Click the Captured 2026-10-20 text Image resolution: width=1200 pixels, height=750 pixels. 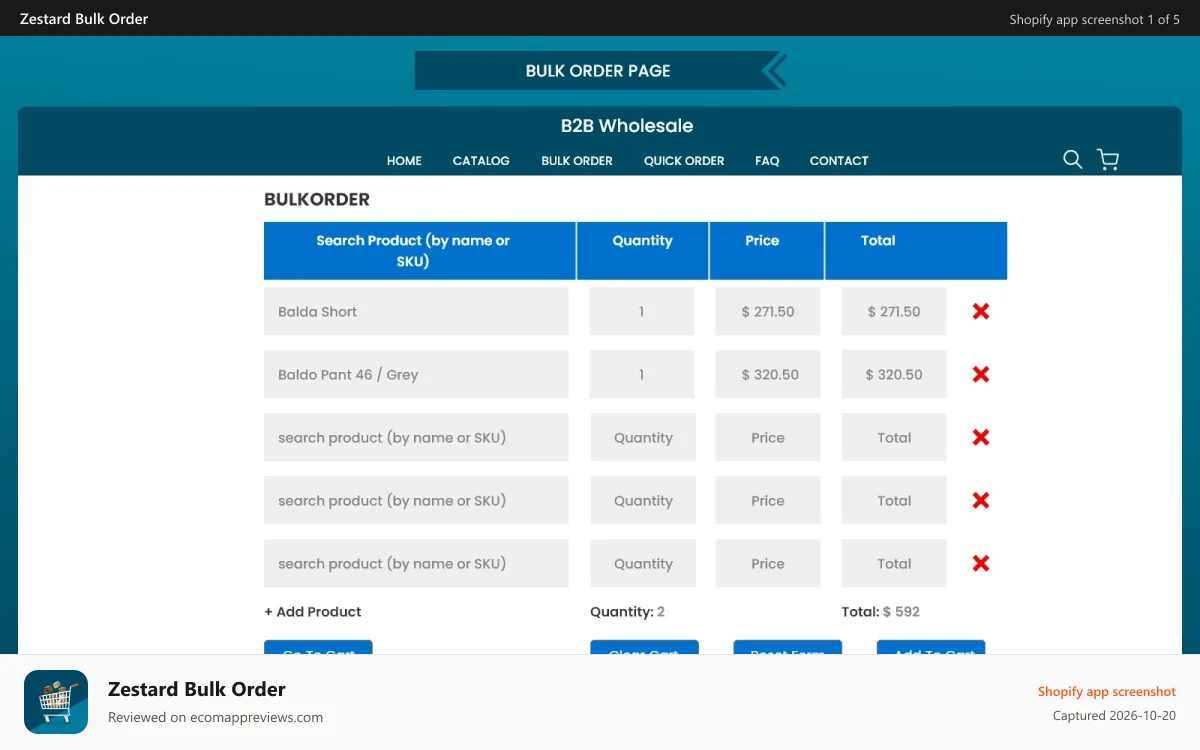pyautogui.click(x=1114, y=716)
